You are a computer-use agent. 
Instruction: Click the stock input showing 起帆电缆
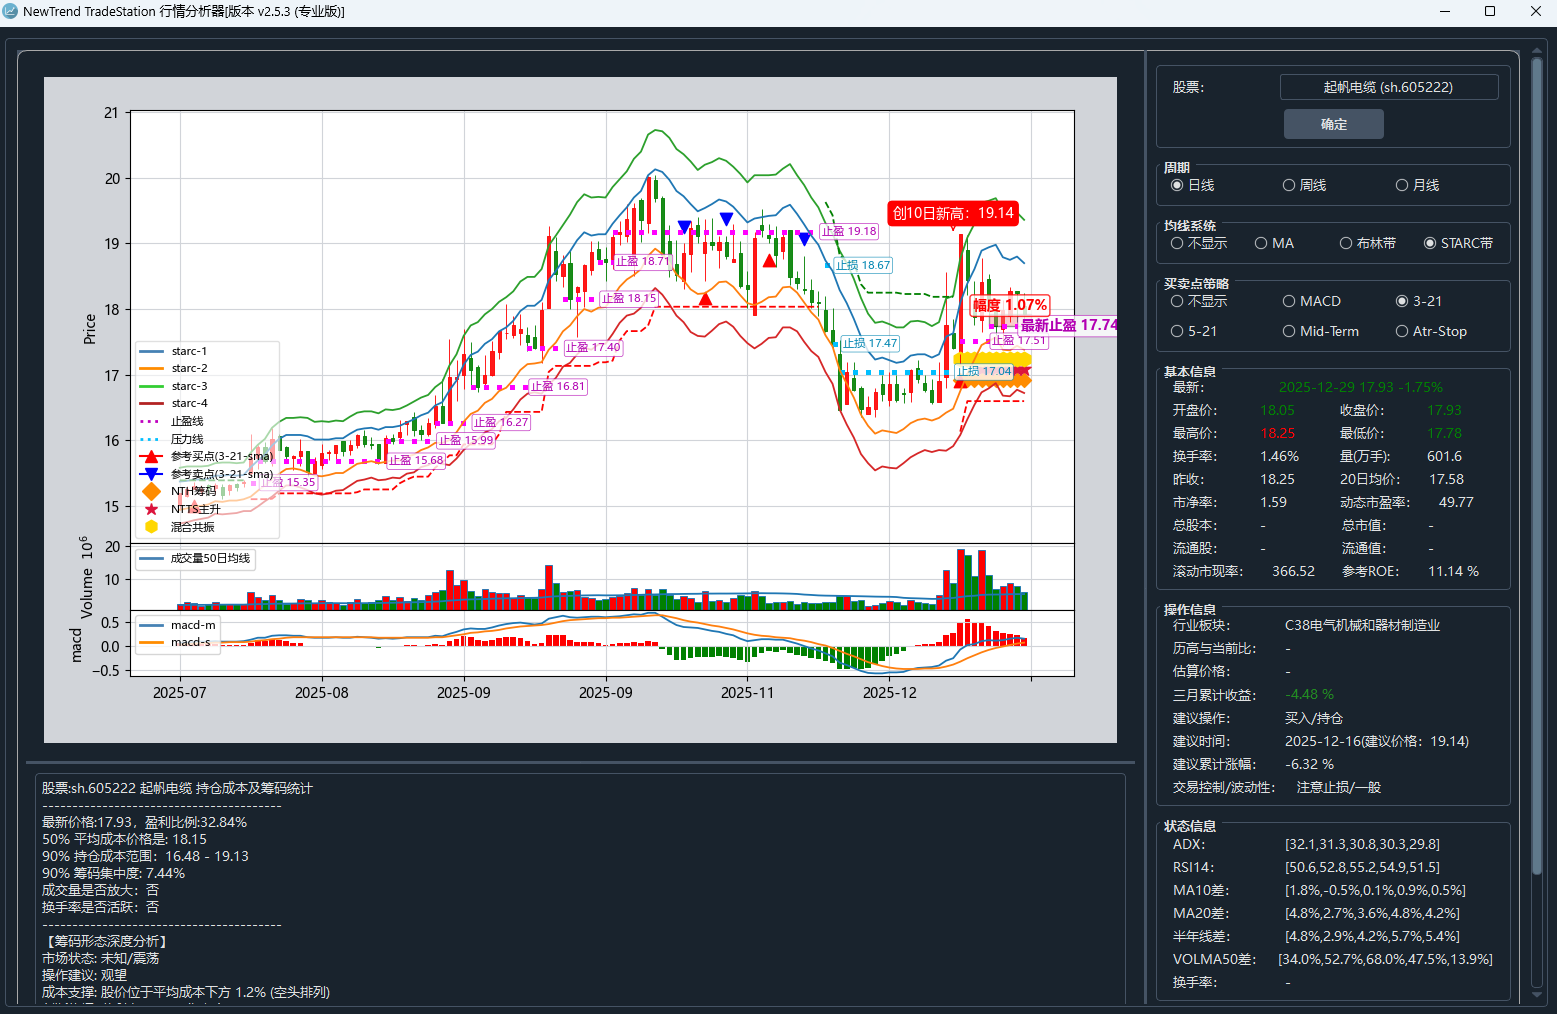(x=1388, y=87)
